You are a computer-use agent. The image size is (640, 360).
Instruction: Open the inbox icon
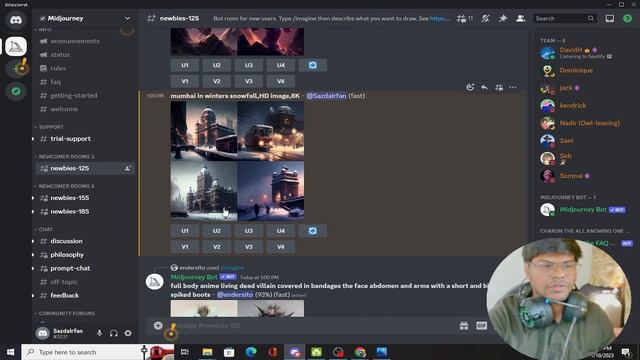pos(609,18)
